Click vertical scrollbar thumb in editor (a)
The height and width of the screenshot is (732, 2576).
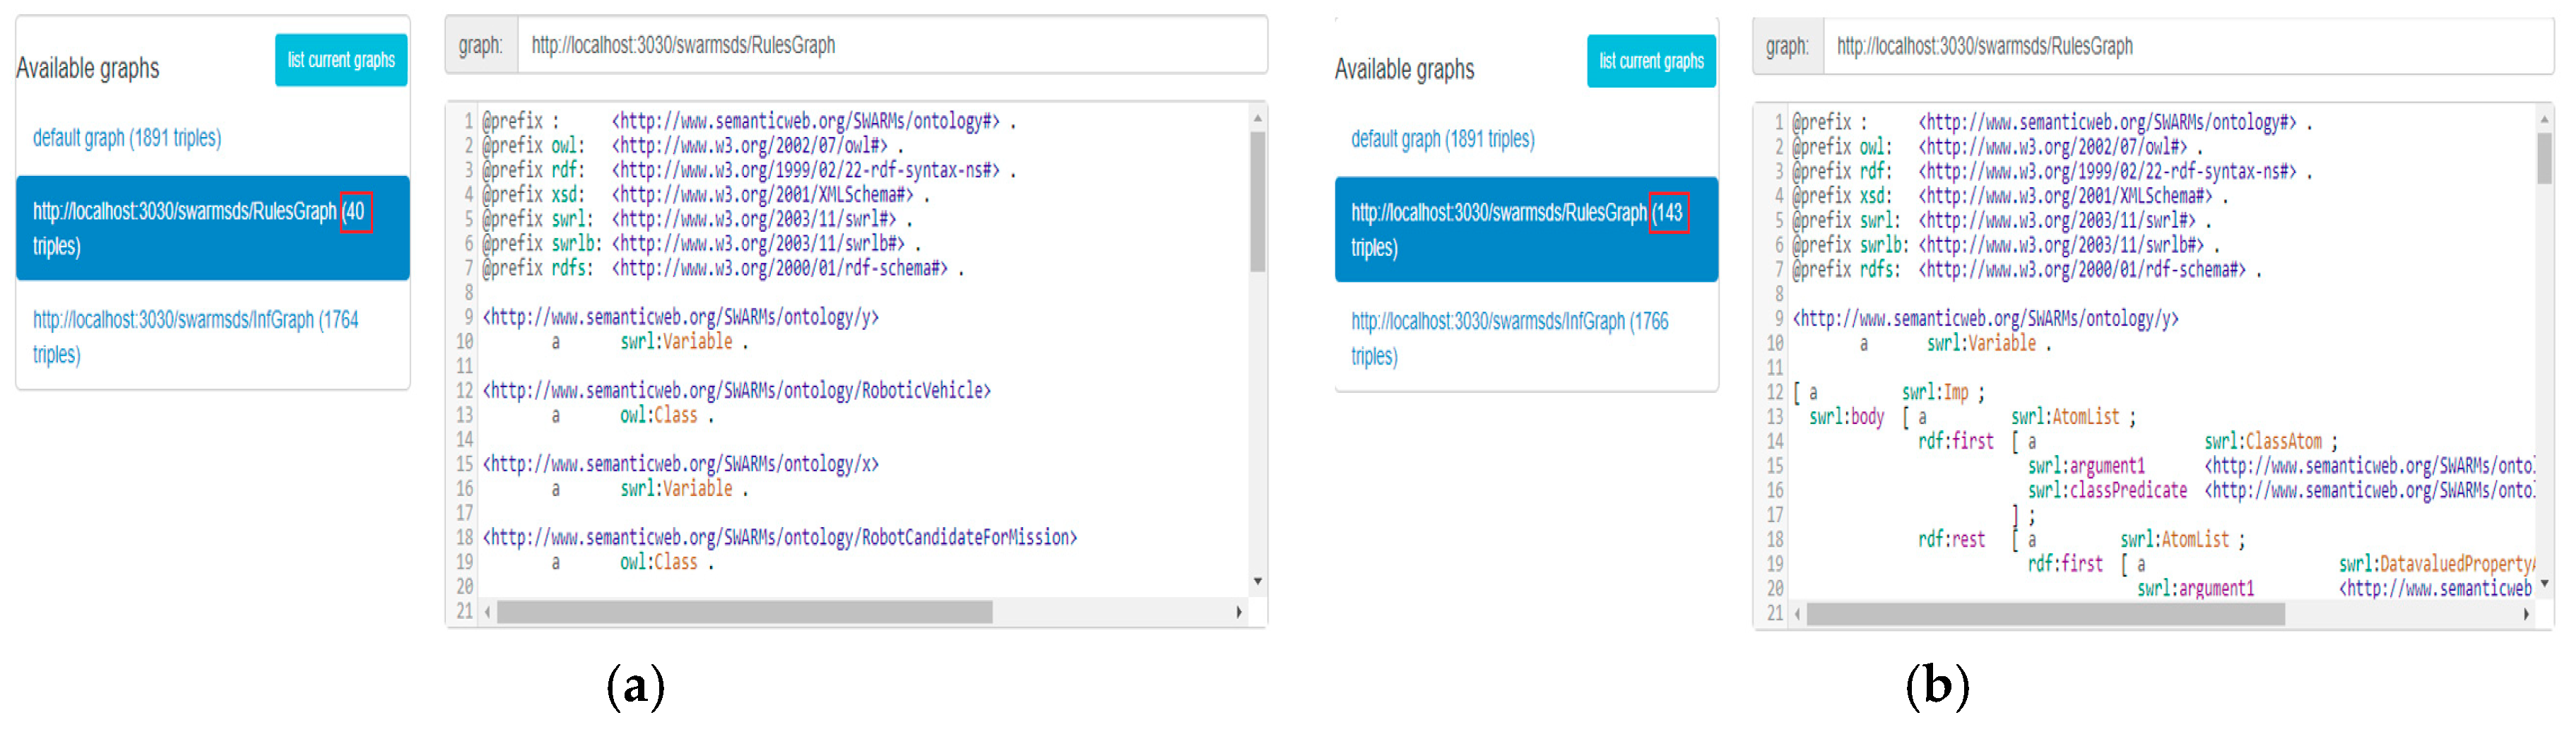[x=1257, y=201]
